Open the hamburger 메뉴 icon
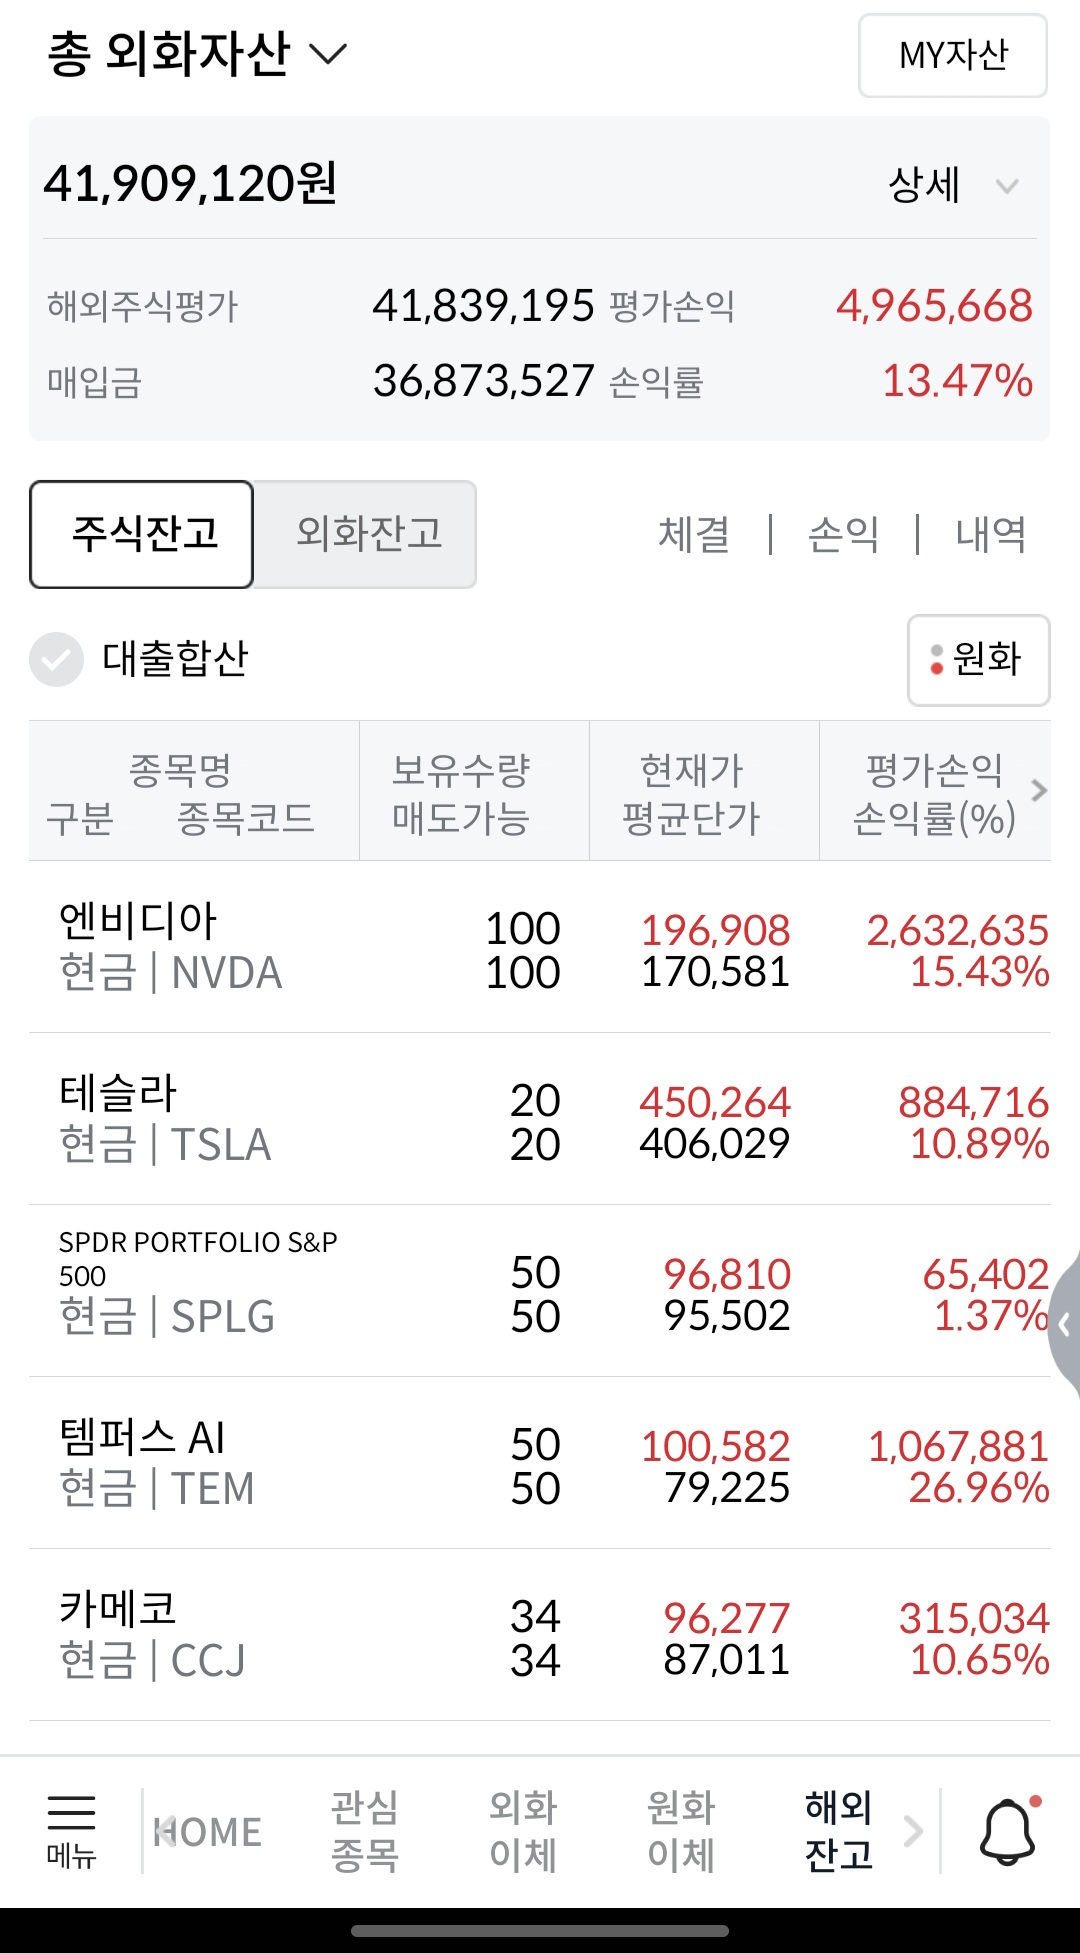Screen dimensions: 1080x1953 71,1830
